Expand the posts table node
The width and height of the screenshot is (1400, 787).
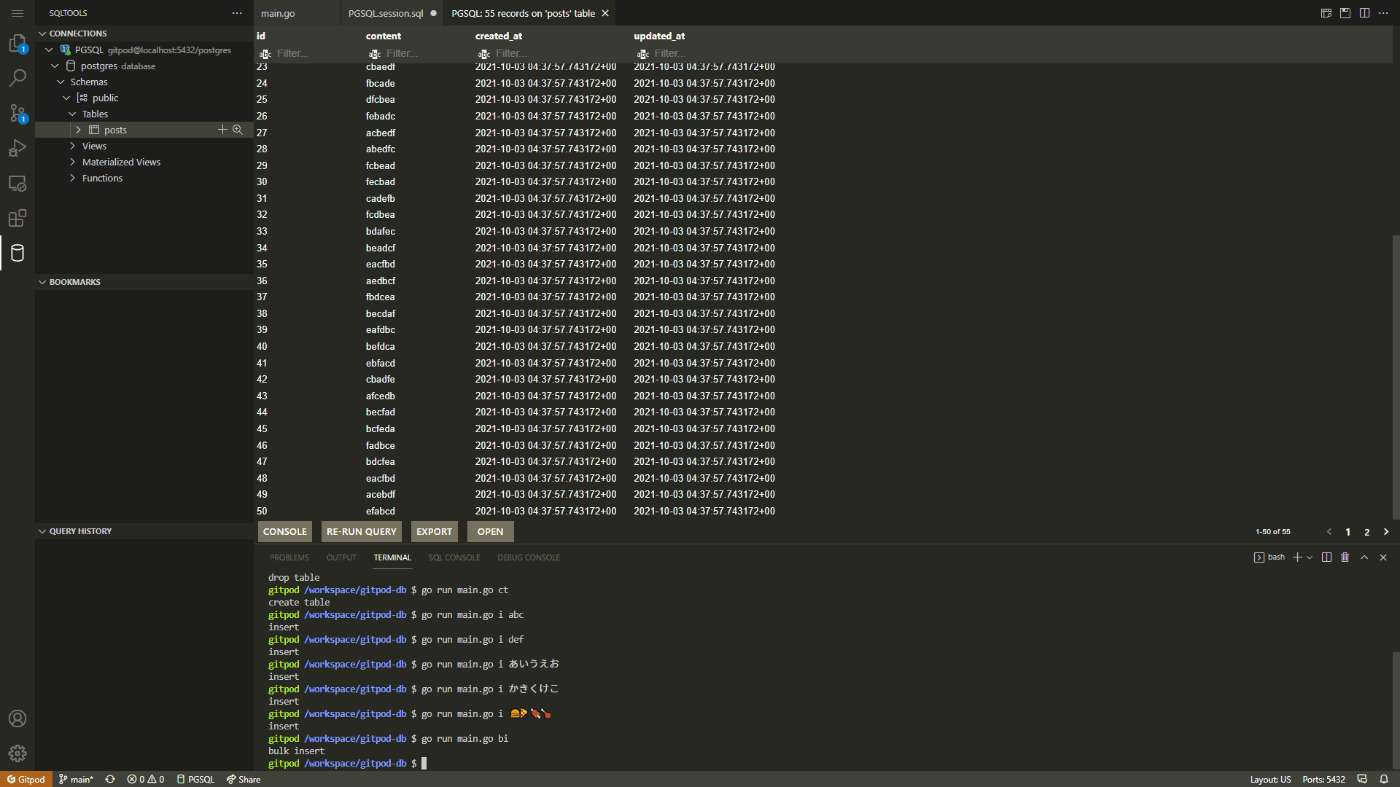(x=78, y=130)
